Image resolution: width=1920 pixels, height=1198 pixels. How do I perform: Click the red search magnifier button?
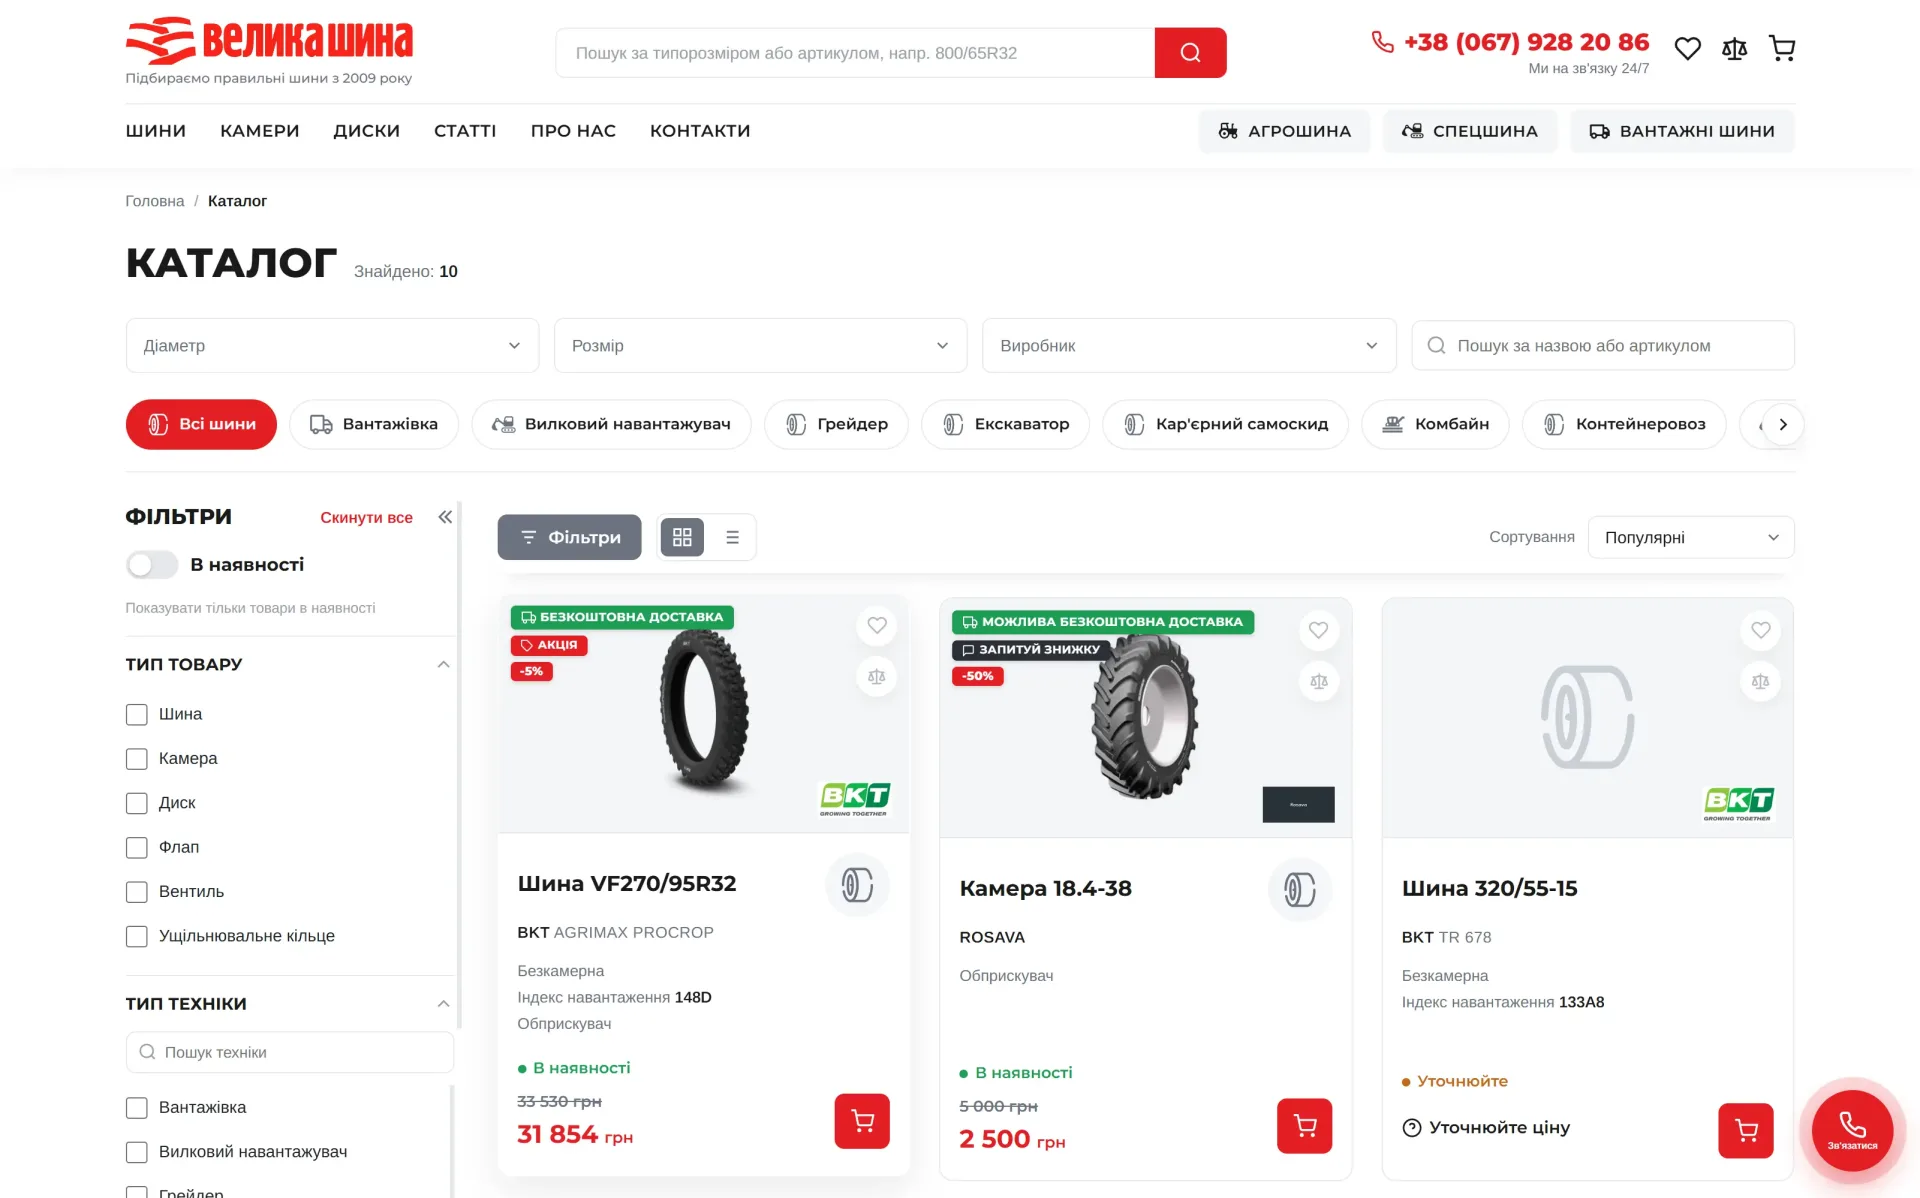pyautogui.click(x=1190, y=53)
